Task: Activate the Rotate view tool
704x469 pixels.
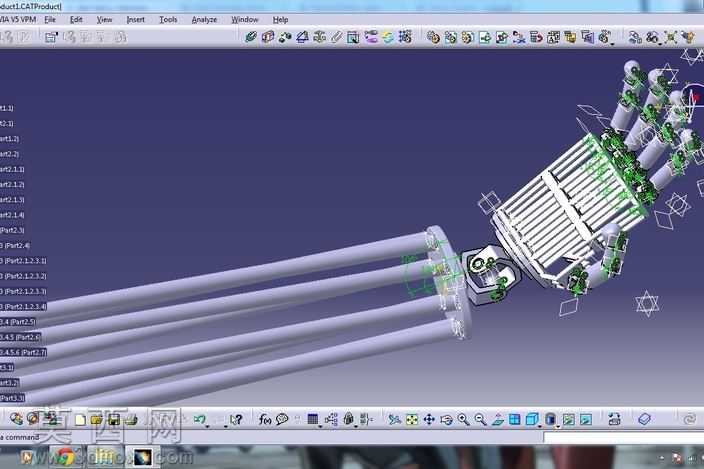Action: (446, 419)
